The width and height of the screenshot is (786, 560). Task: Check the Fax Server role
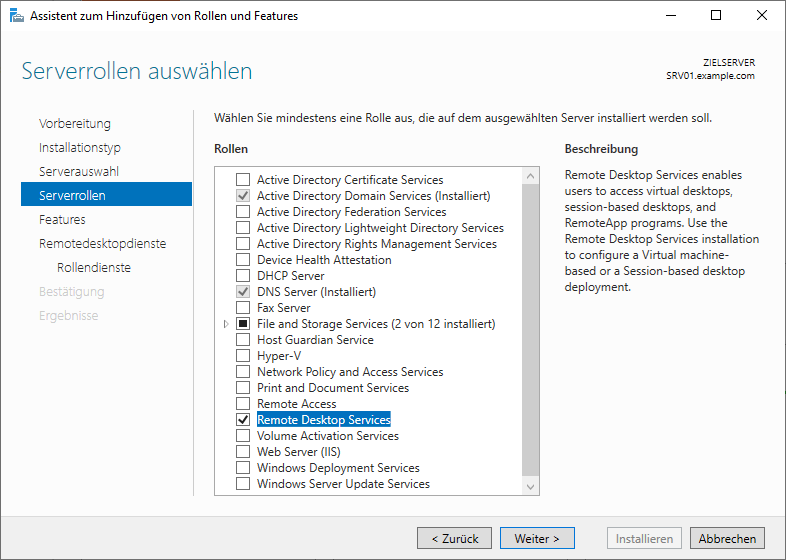click(243, 307)
